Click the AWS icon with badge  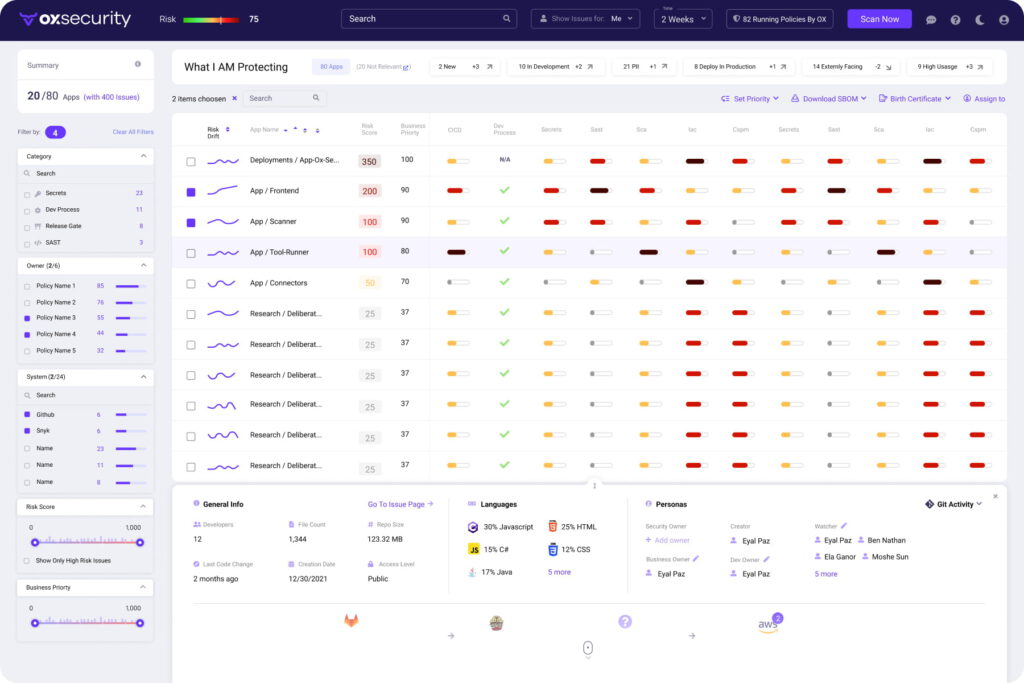(x=768, y=624)
